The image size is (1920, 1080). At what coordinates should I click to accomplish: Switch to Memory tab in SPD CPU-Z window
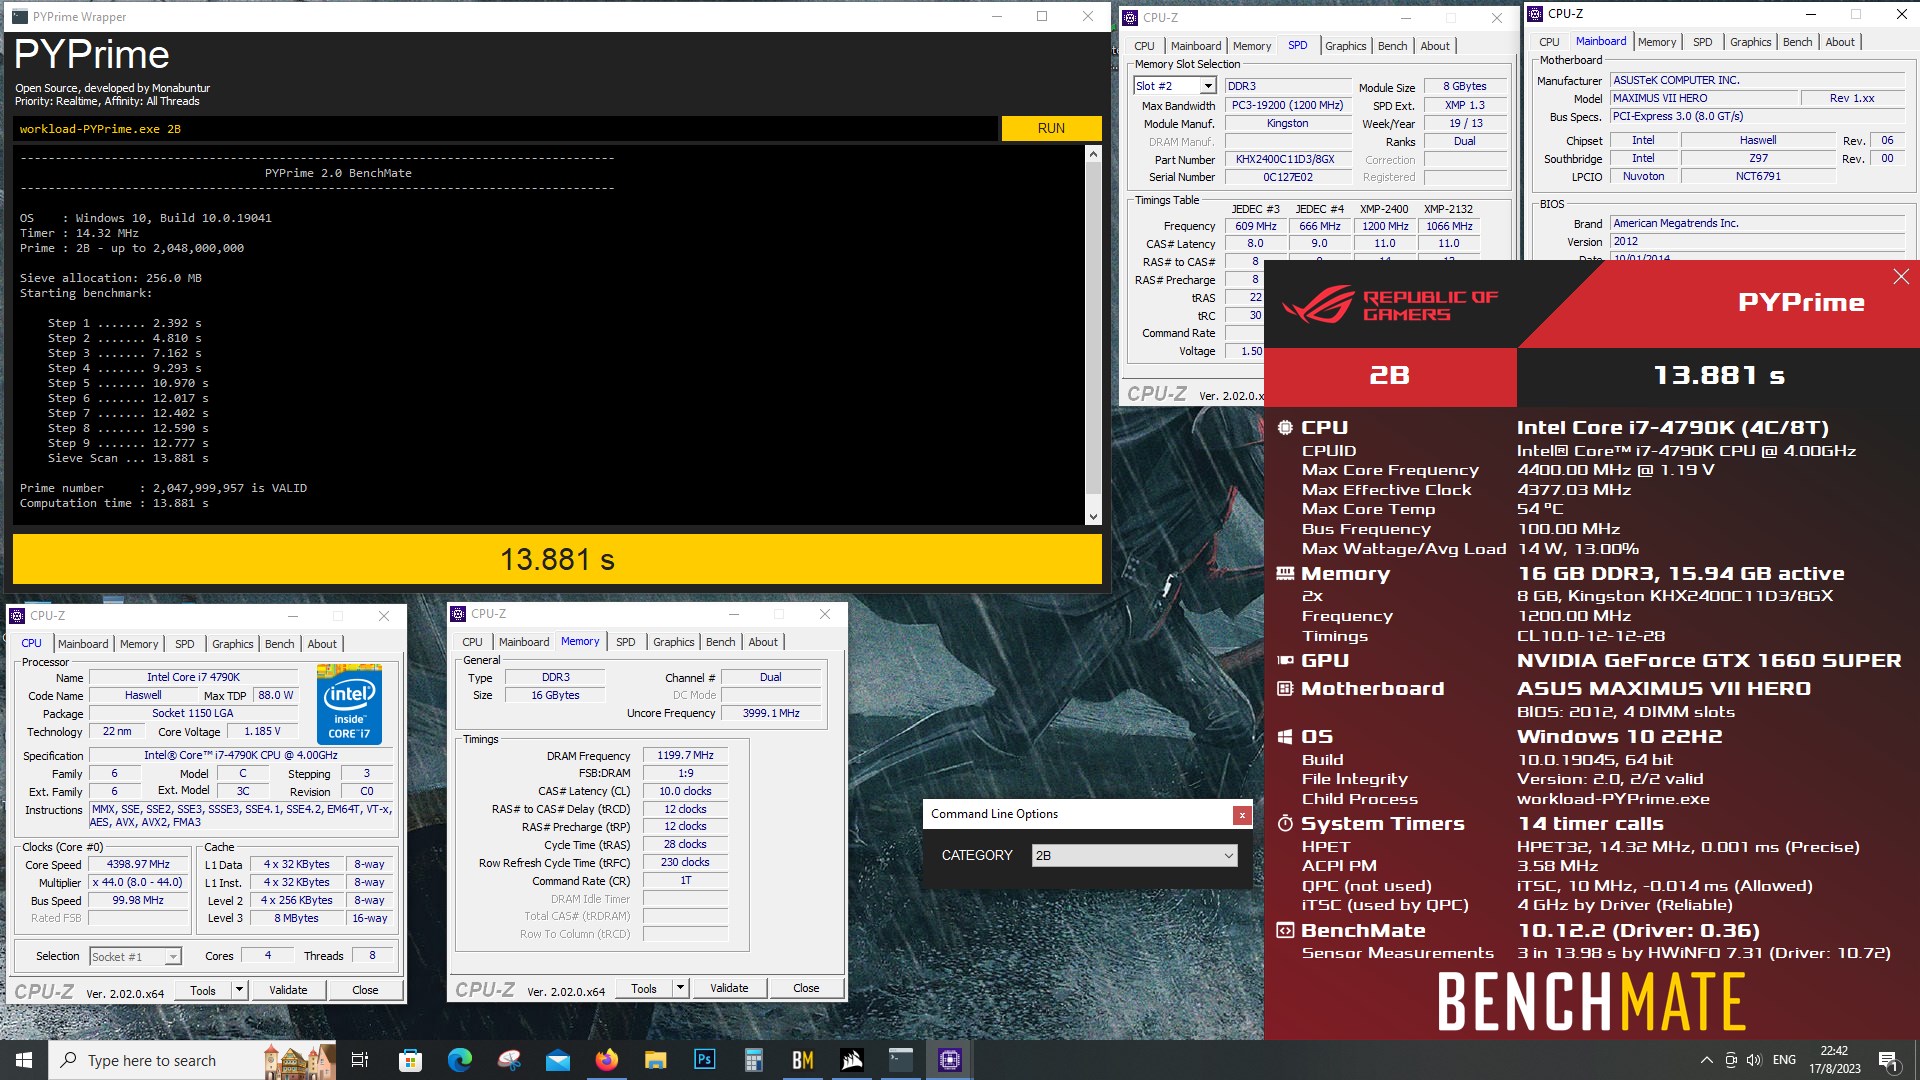(x=1252, y=46)
